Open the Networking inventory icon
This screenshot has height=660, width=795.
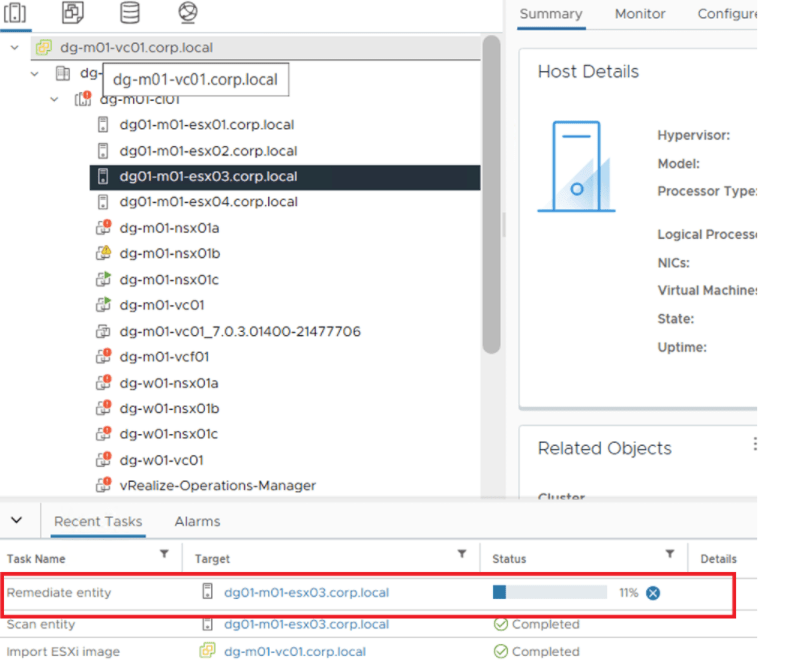pyautogui.click(x=187, y=13)
